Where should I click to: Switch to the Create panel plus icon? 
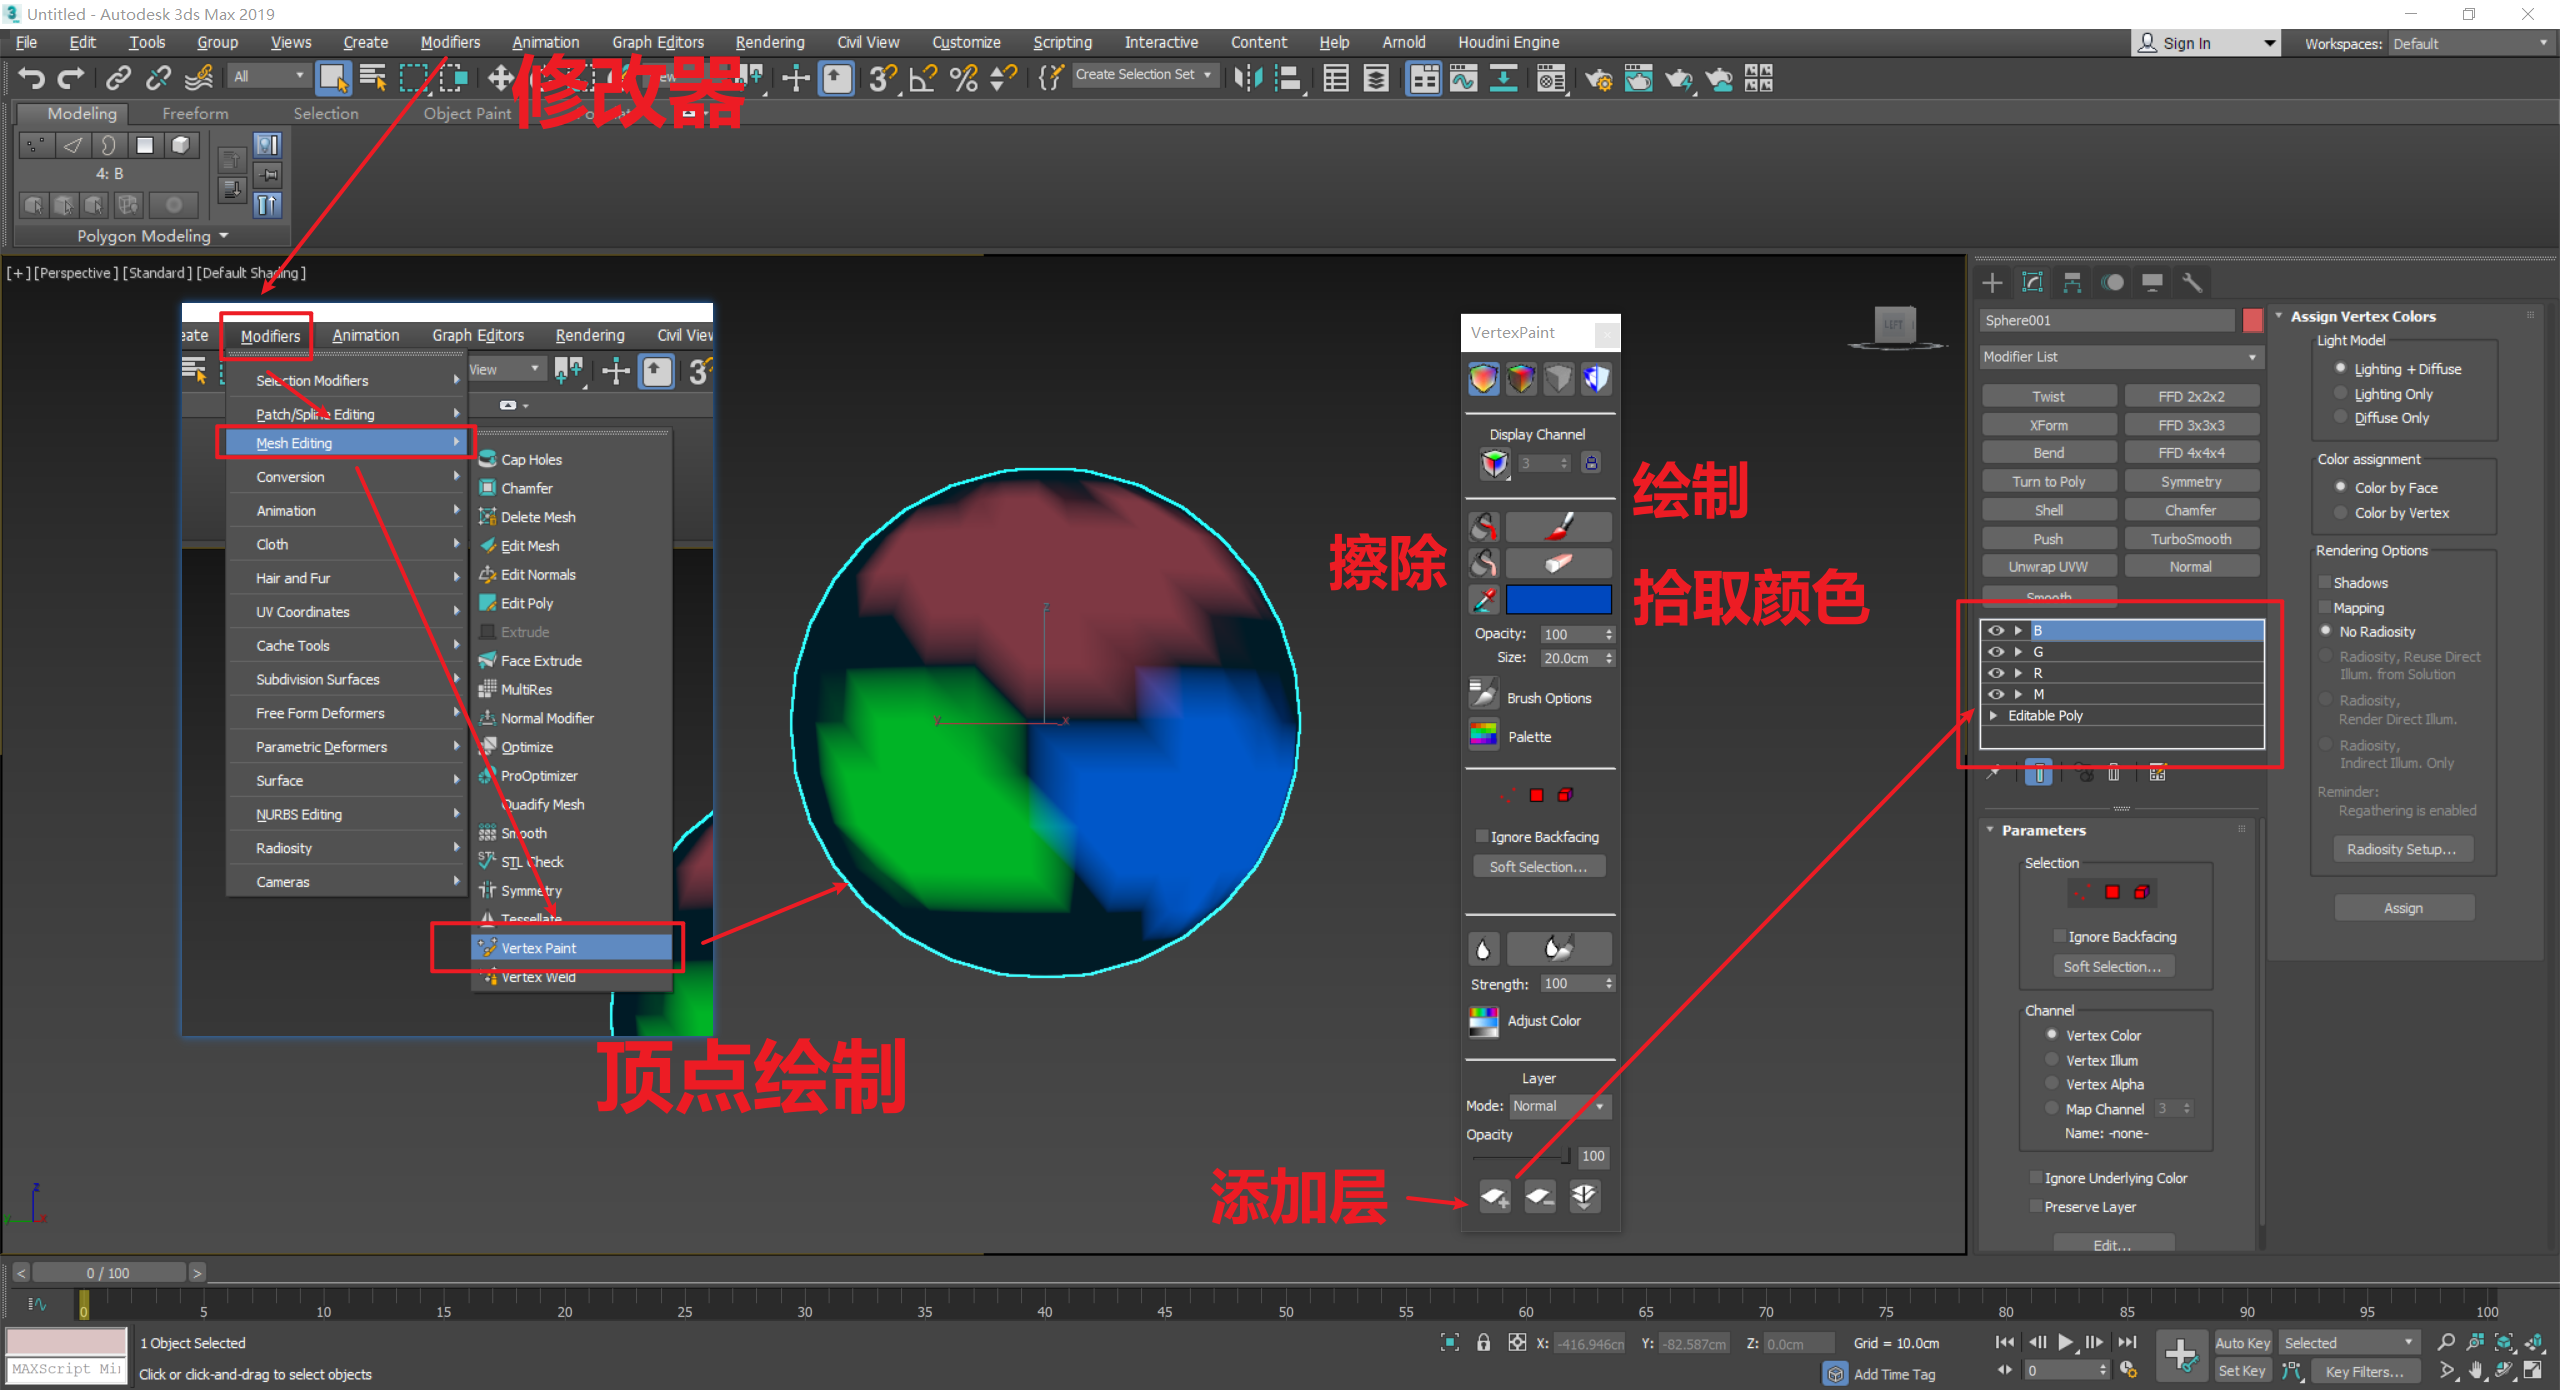click(x=1992, y=282)
